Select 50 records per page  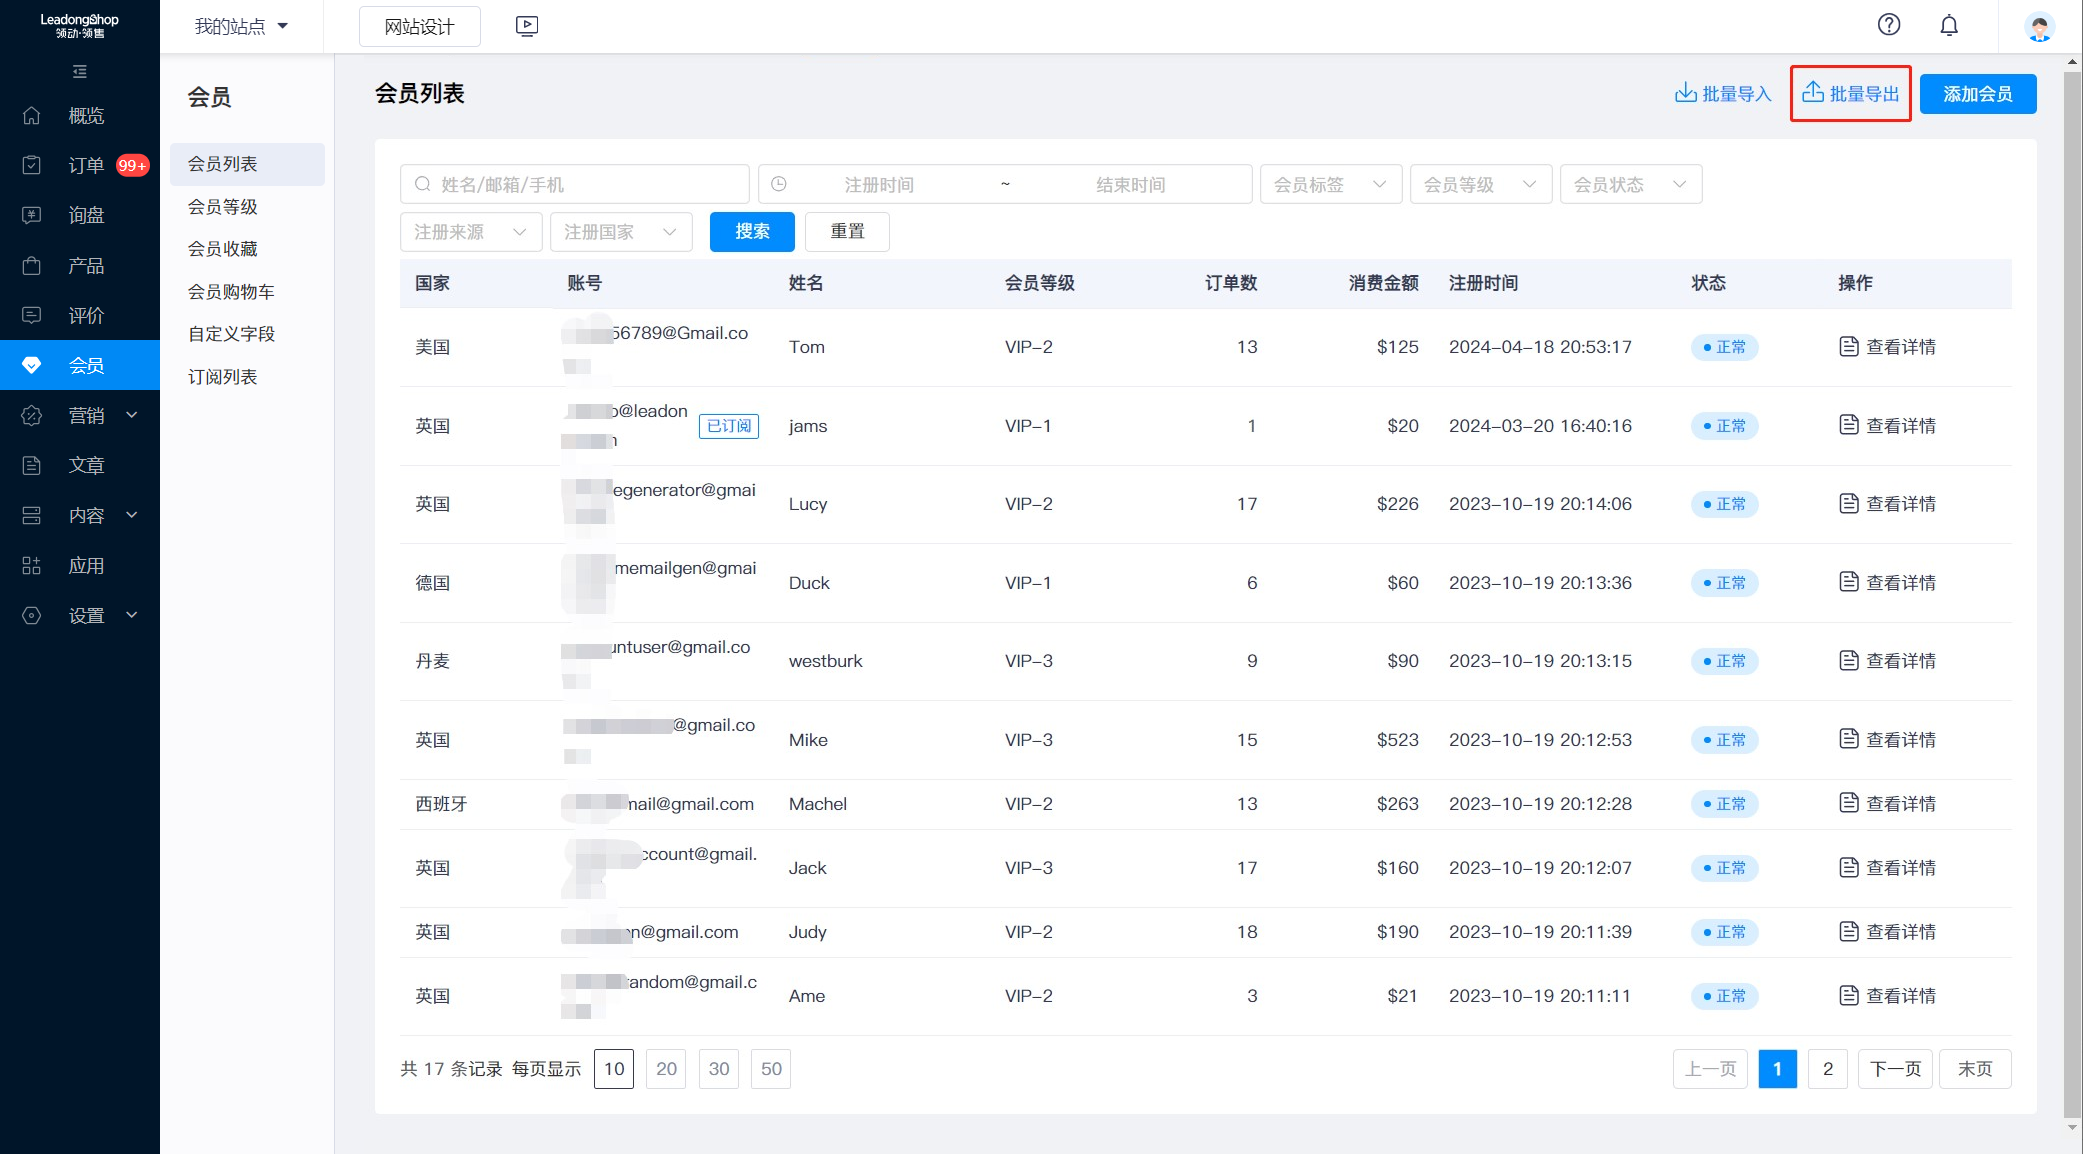point(771,1069)
